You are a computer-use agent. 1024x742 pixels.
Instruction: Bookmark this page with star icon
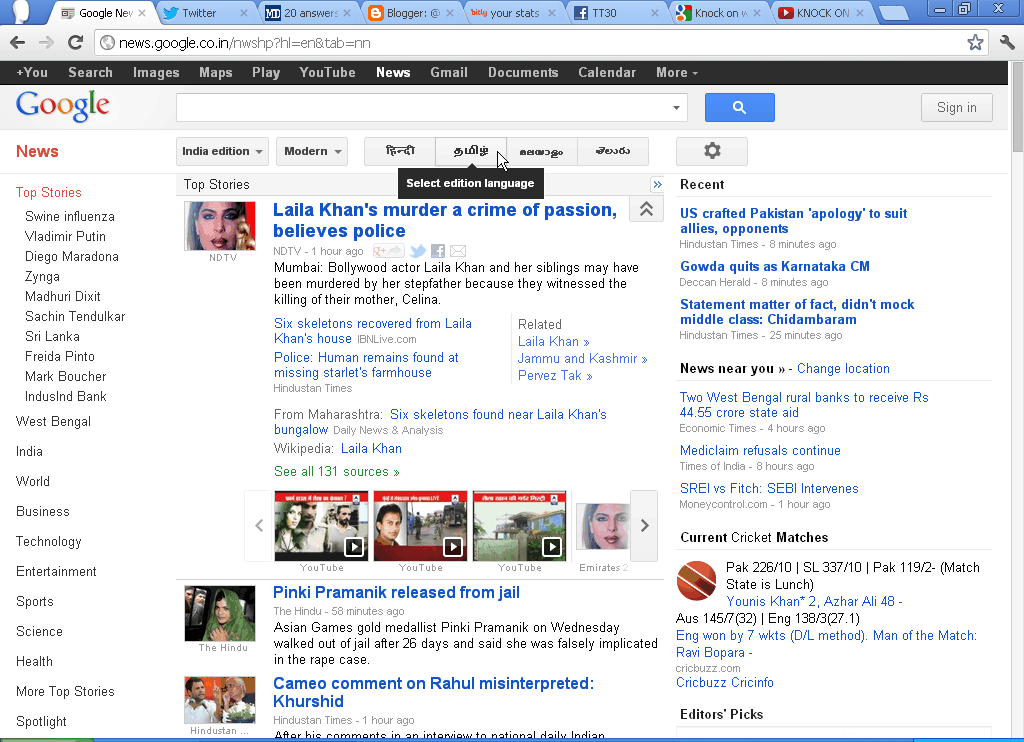pyautogui.click(x=975, y=43)
